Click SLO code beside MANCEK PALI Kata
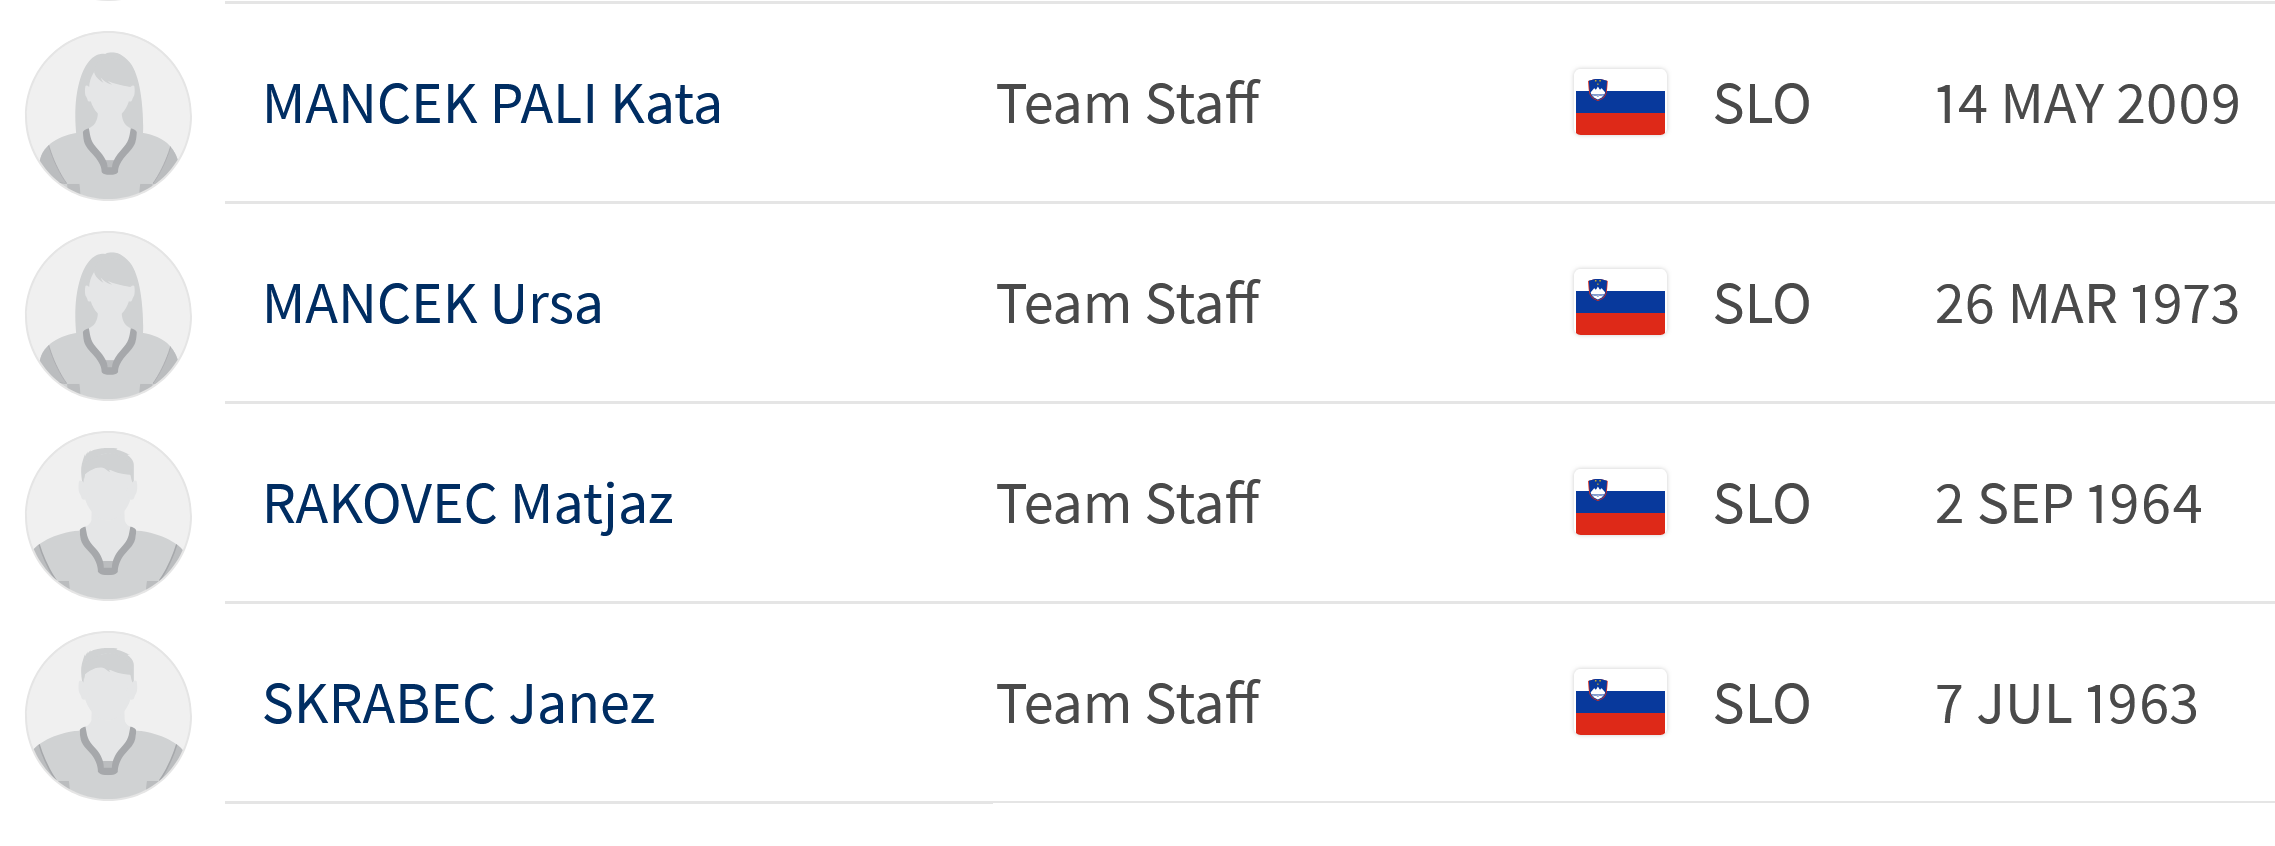The height and width of the screenshot is (846, 2275). [x=1762, y=104]
